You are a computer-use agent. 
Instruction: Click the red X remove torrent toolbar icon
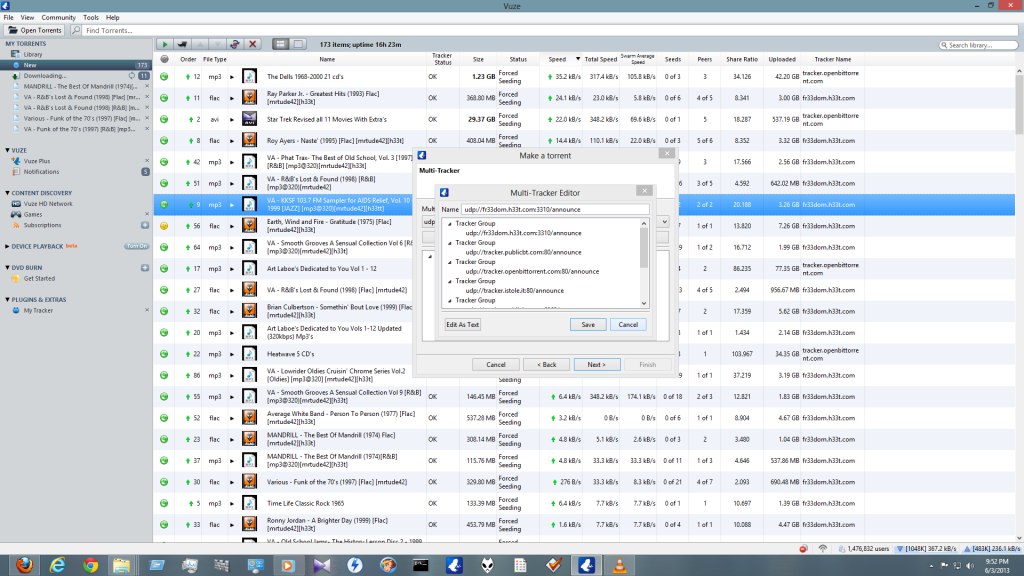[253, 44]
